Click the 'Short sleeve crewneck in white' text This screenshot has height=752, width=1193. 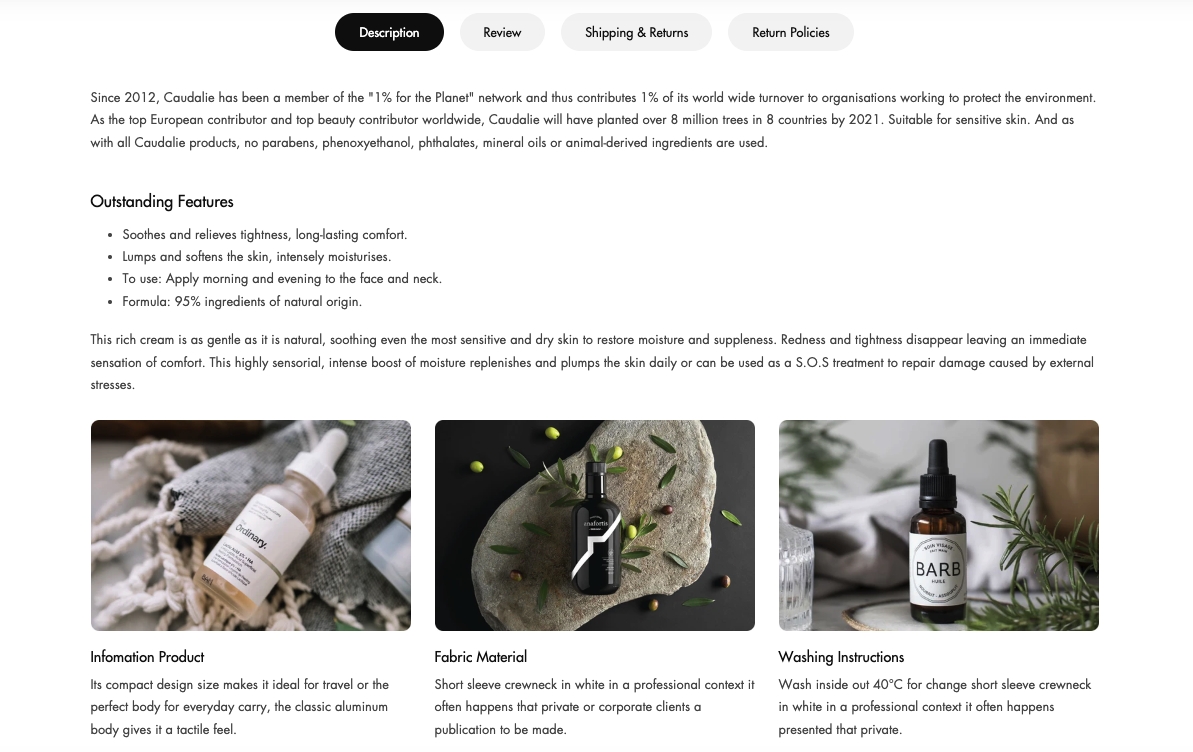coord(594,707)
